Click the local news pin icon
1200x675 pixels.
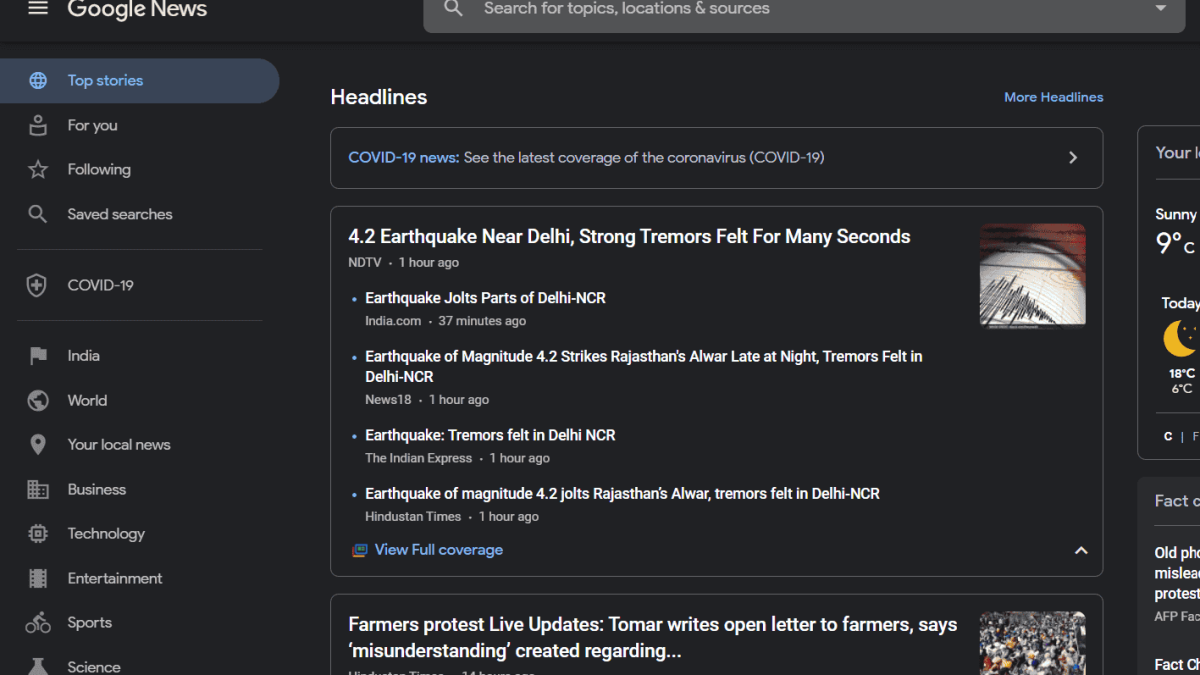tap(38, 445)
